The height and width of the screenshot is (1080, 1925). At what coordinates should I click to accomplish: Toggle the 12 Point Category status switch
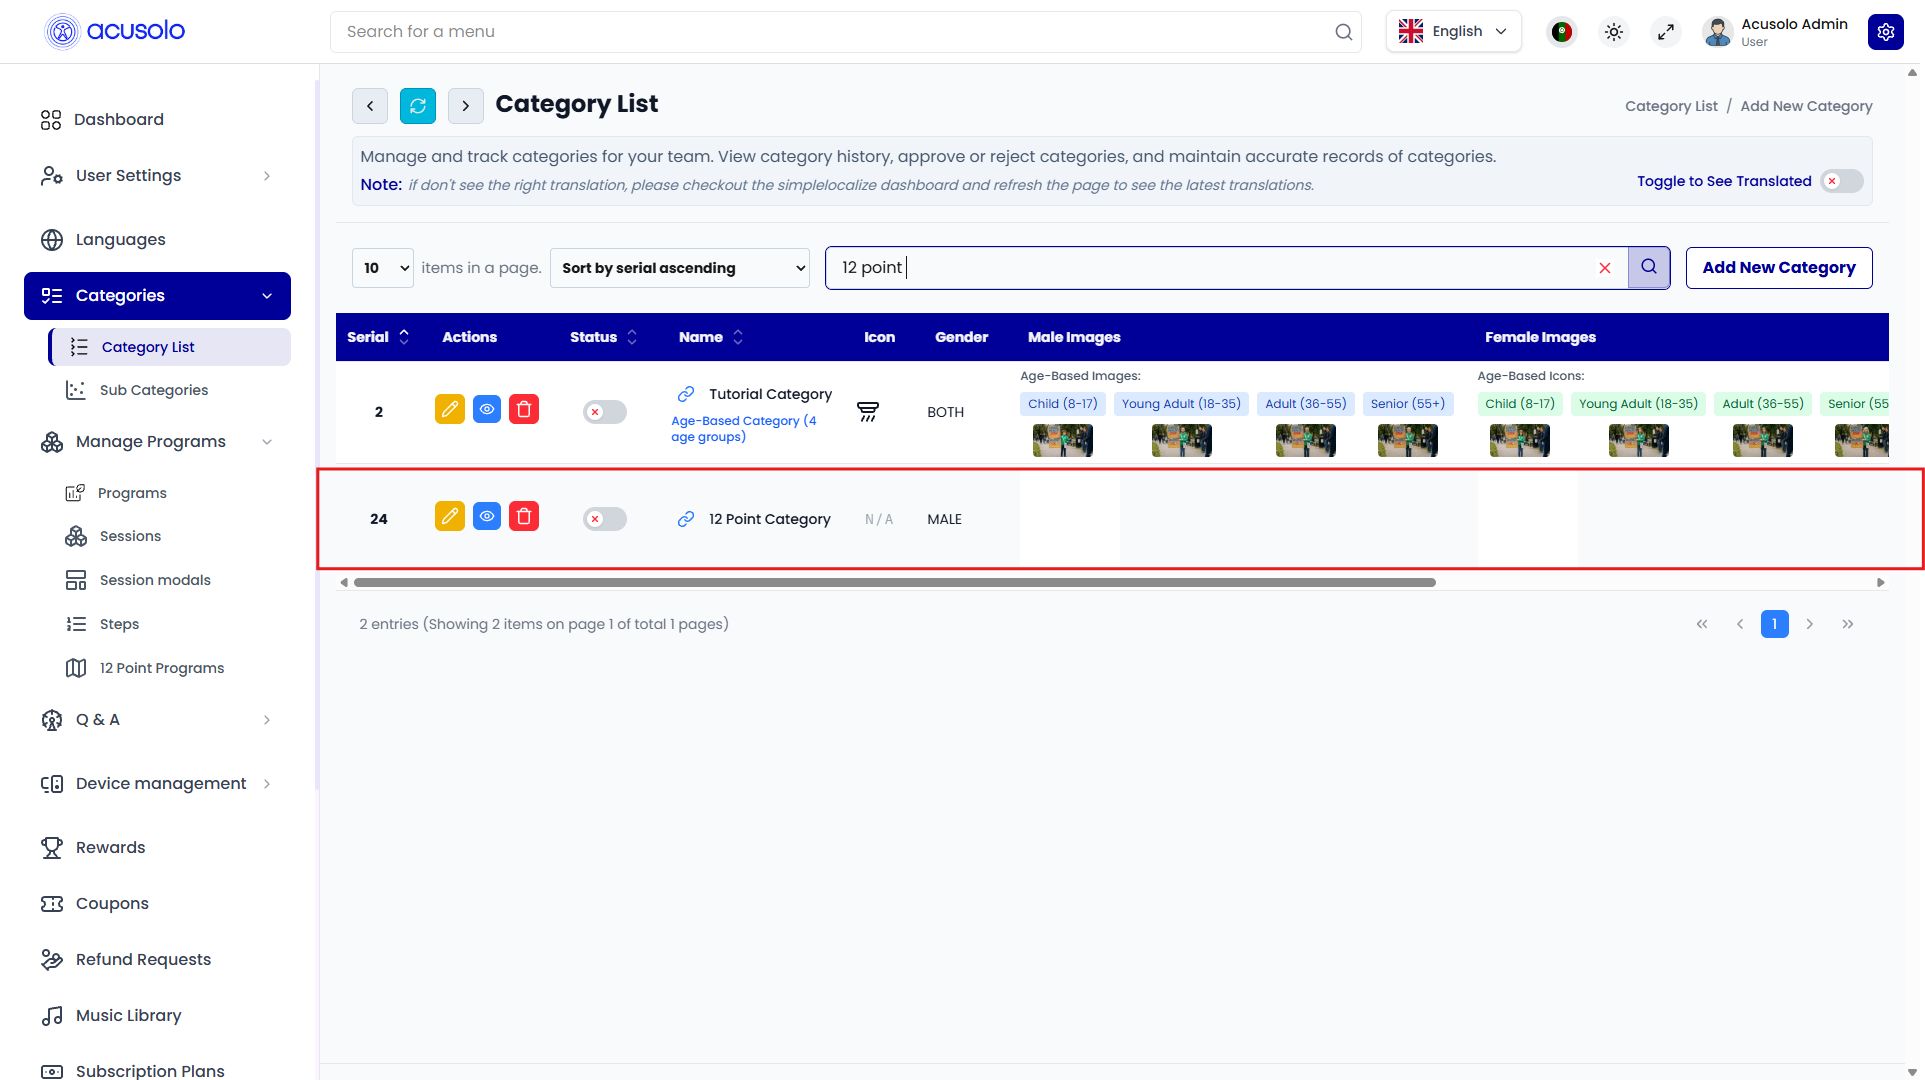605,519
